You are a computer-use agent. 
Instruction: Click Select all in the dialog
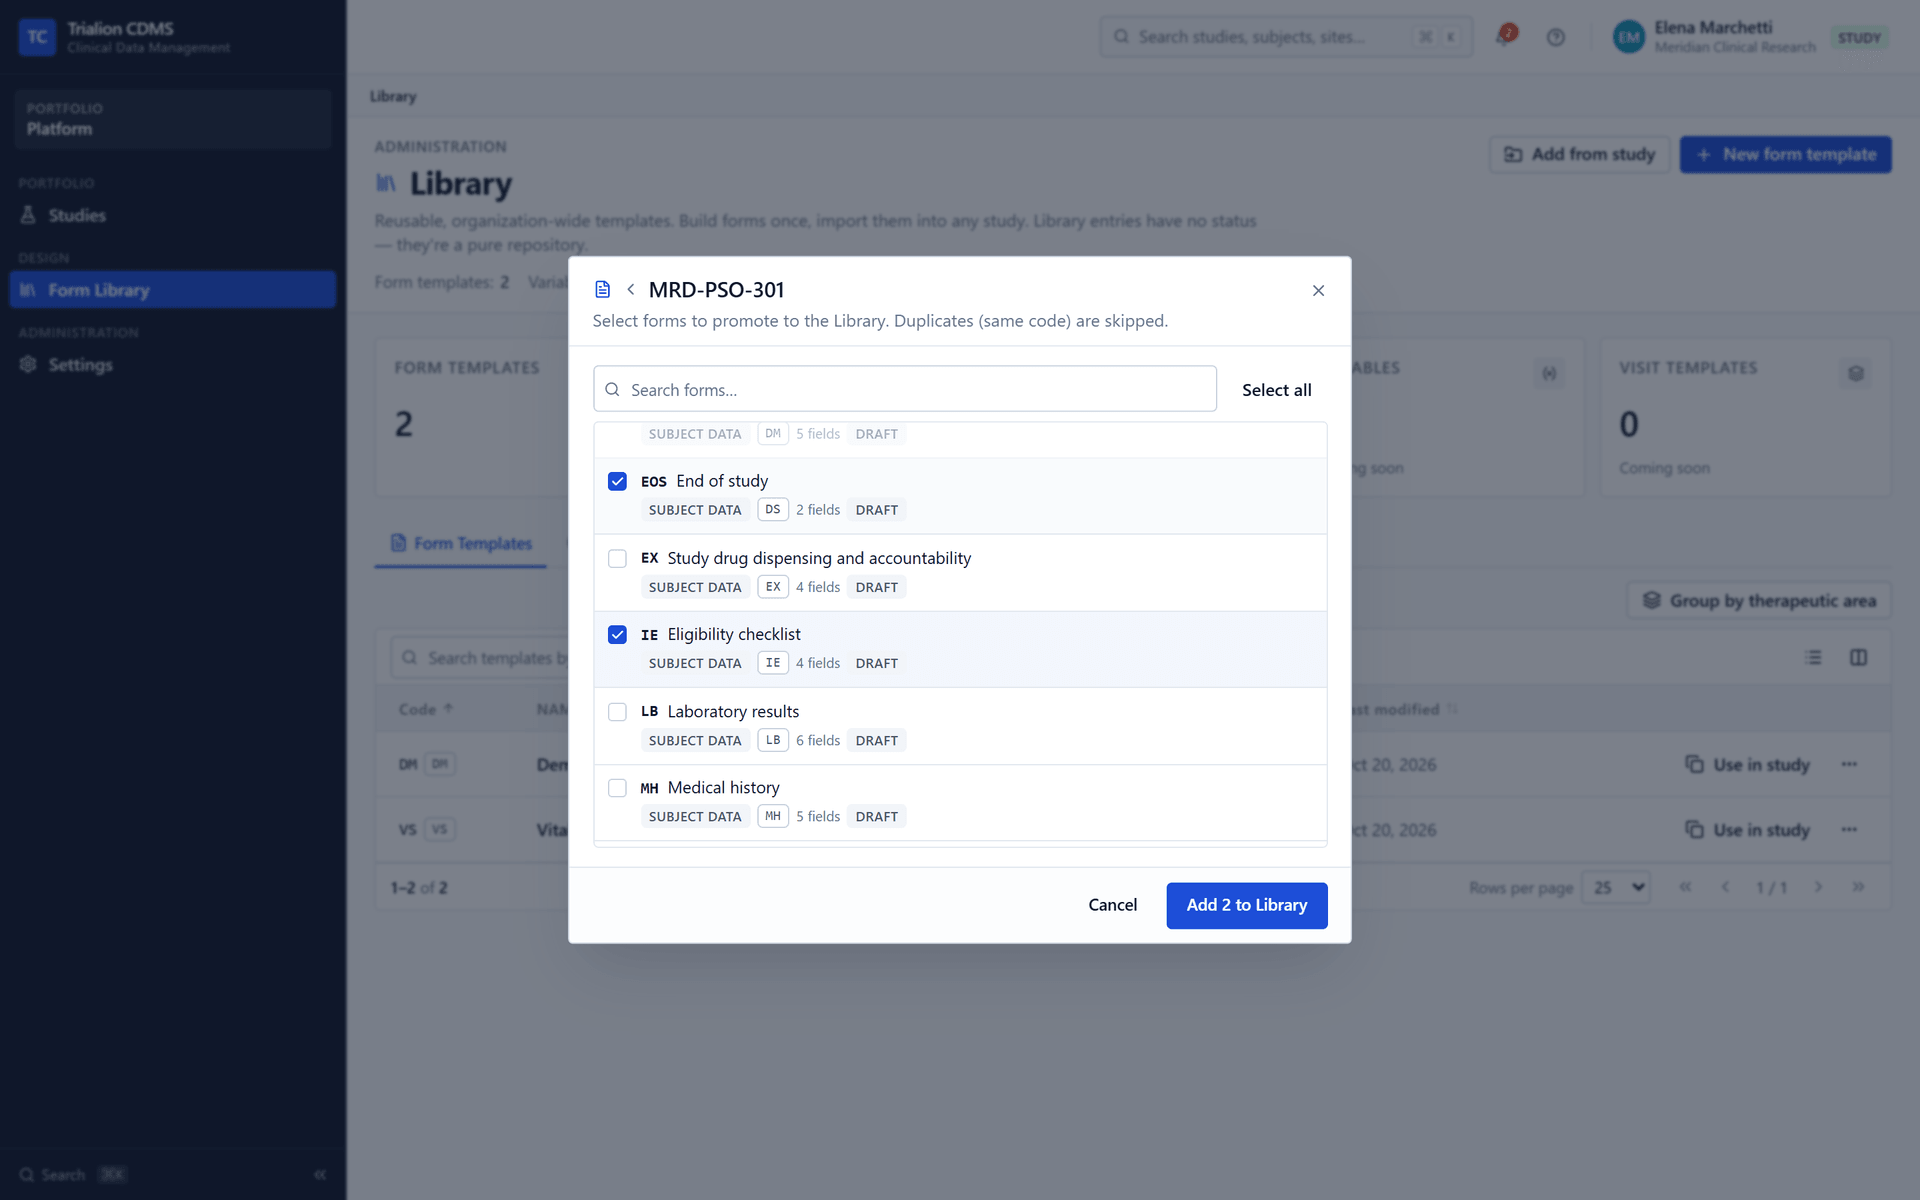(1276, 390)
